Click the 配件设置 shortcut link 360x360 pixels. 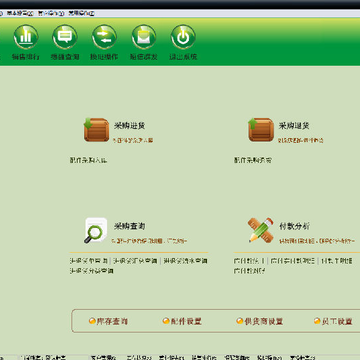[x=186, y=321]
